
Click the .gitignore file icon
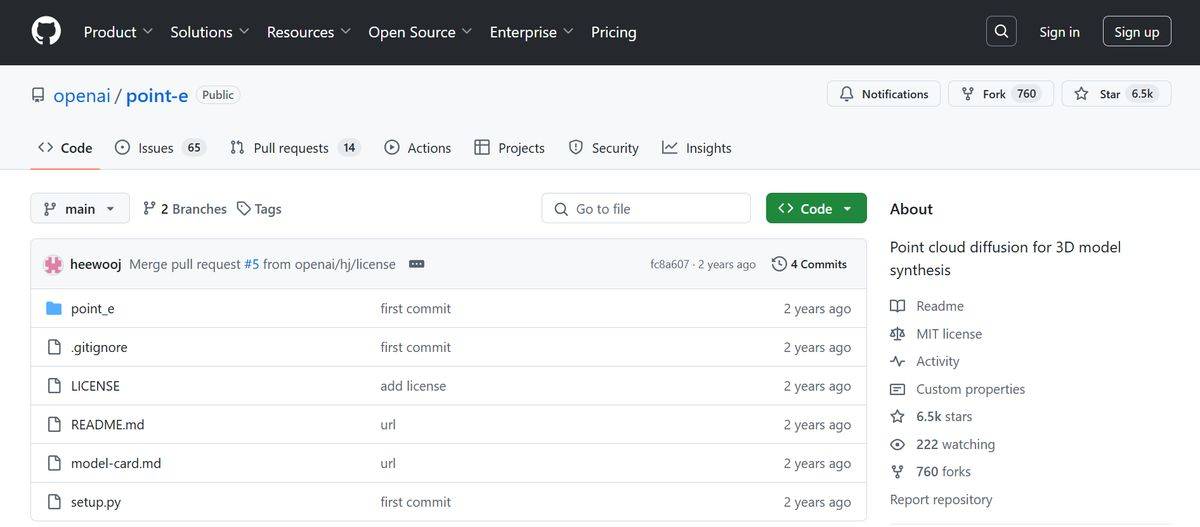click(54, 347)
